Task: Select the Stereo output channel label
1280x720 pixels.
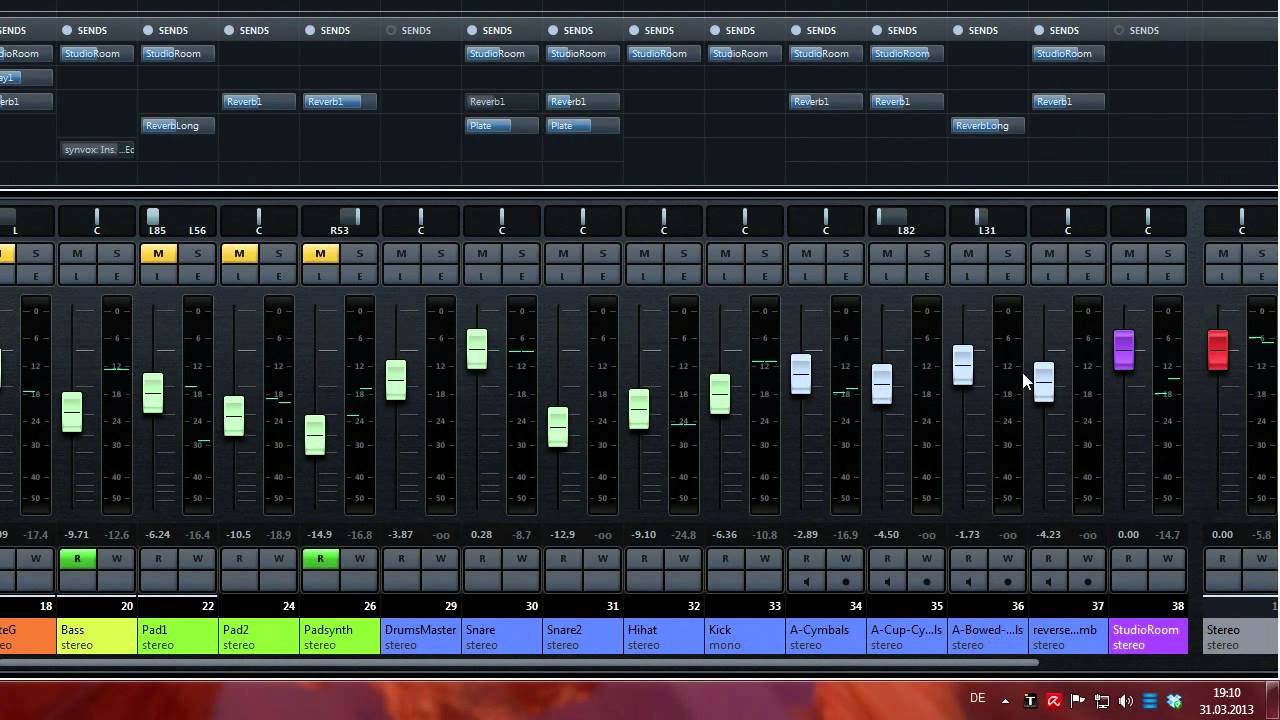Action: pyautogui.click(x=1240, y=637)
